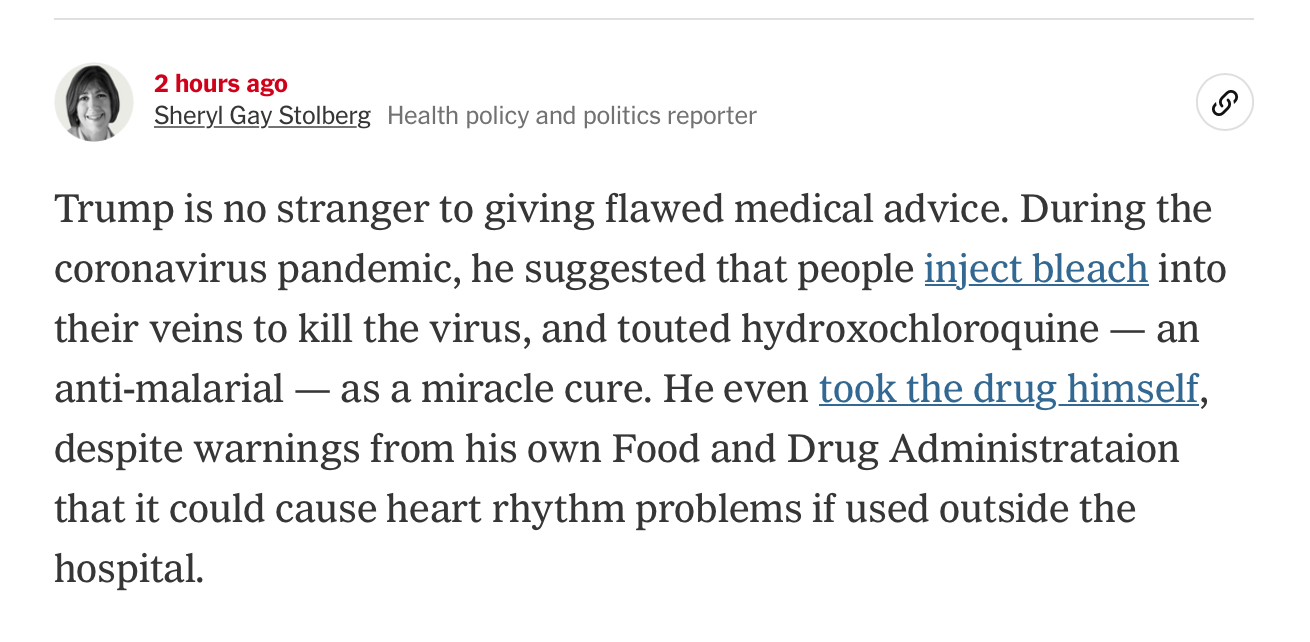This screenshot has width=1310, height=642.
Task: Click the final word "hospital."
Action: tap(129, 569)
